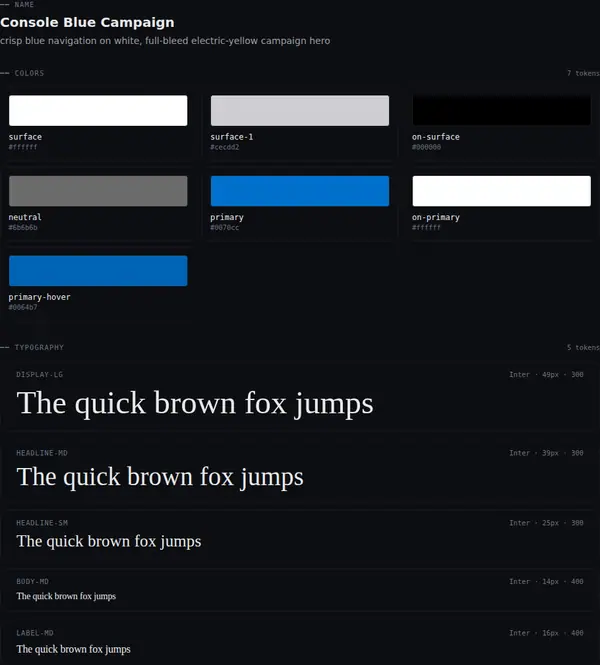Click the white surface color swatch

(98, 110)
